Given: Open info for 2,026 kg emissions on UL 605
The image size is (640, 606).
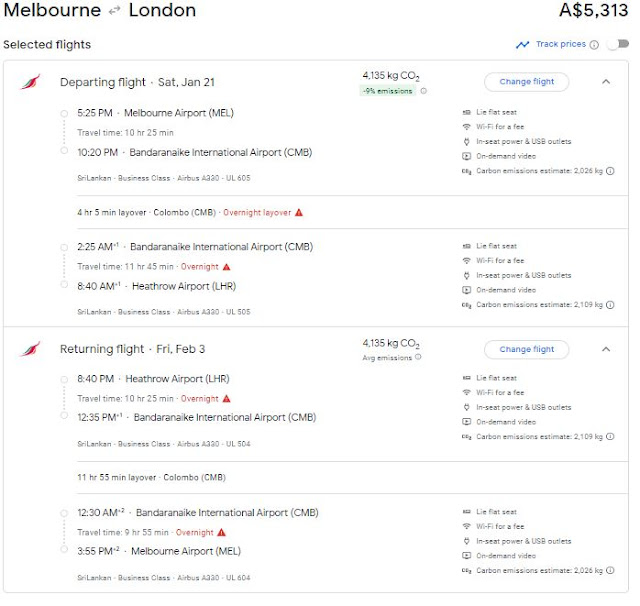Looking at the screenshot, I should coord(610,171).
